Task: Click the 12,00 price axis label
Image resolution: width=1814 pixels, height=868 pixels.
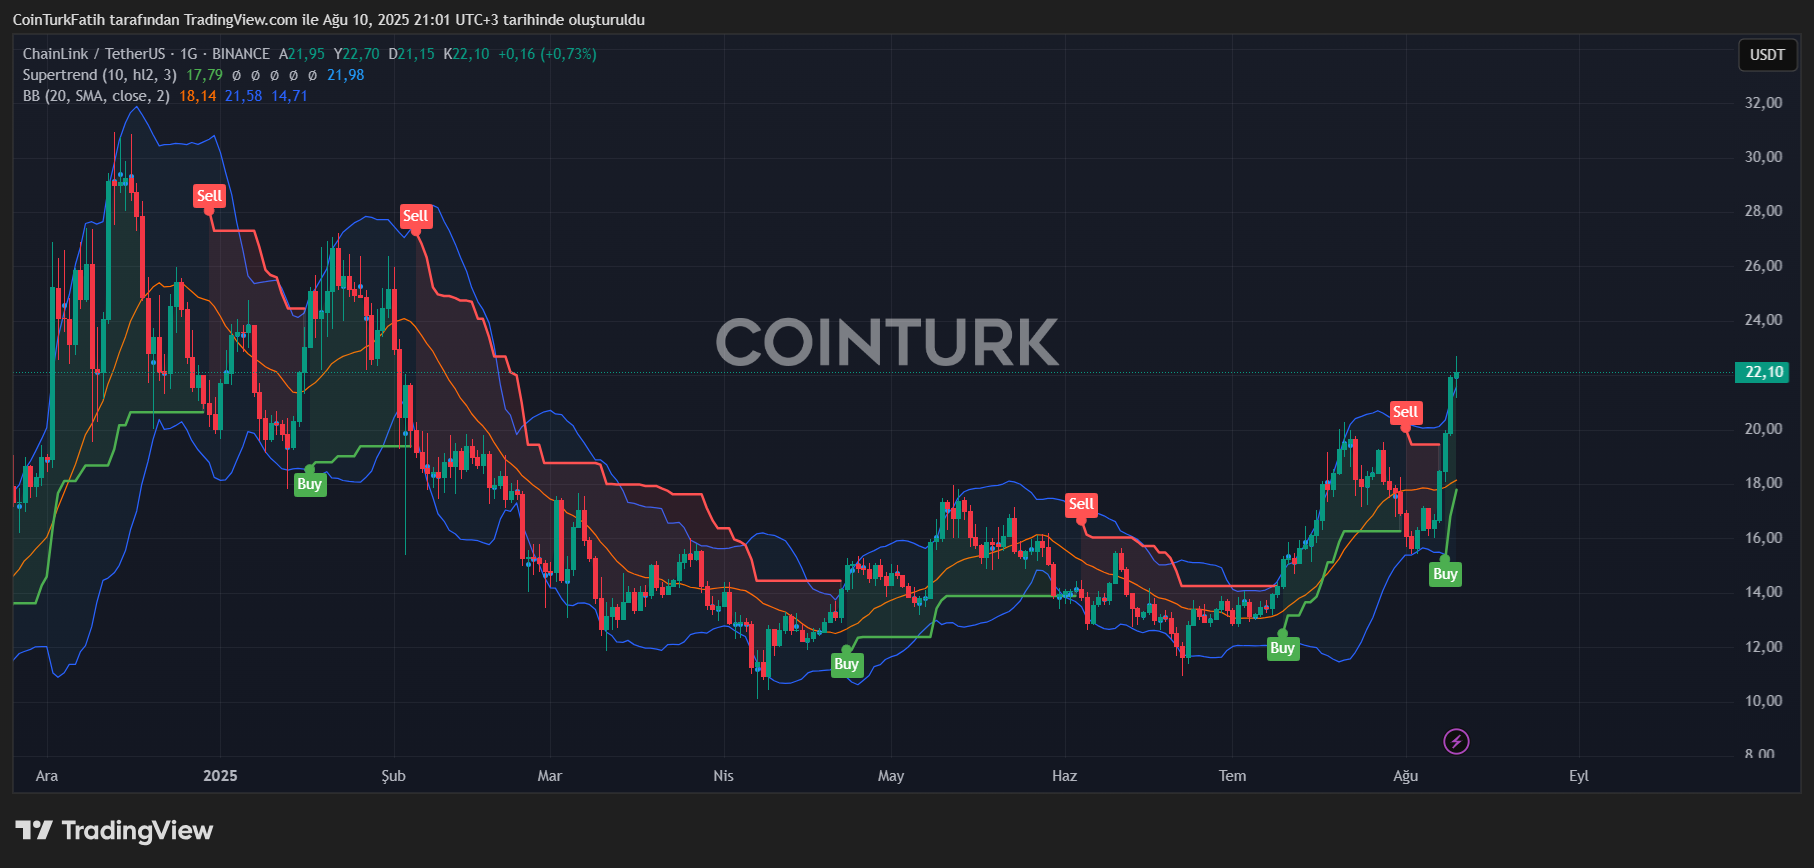Action: 1763,646
